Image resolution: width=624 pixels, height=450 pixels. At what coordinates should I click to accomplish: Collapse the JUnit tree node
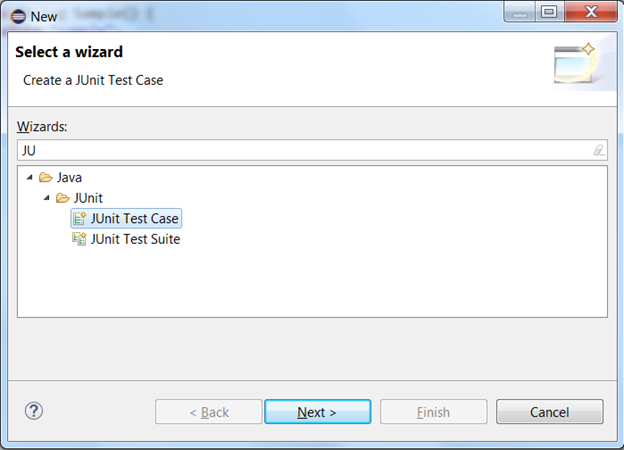47,198
